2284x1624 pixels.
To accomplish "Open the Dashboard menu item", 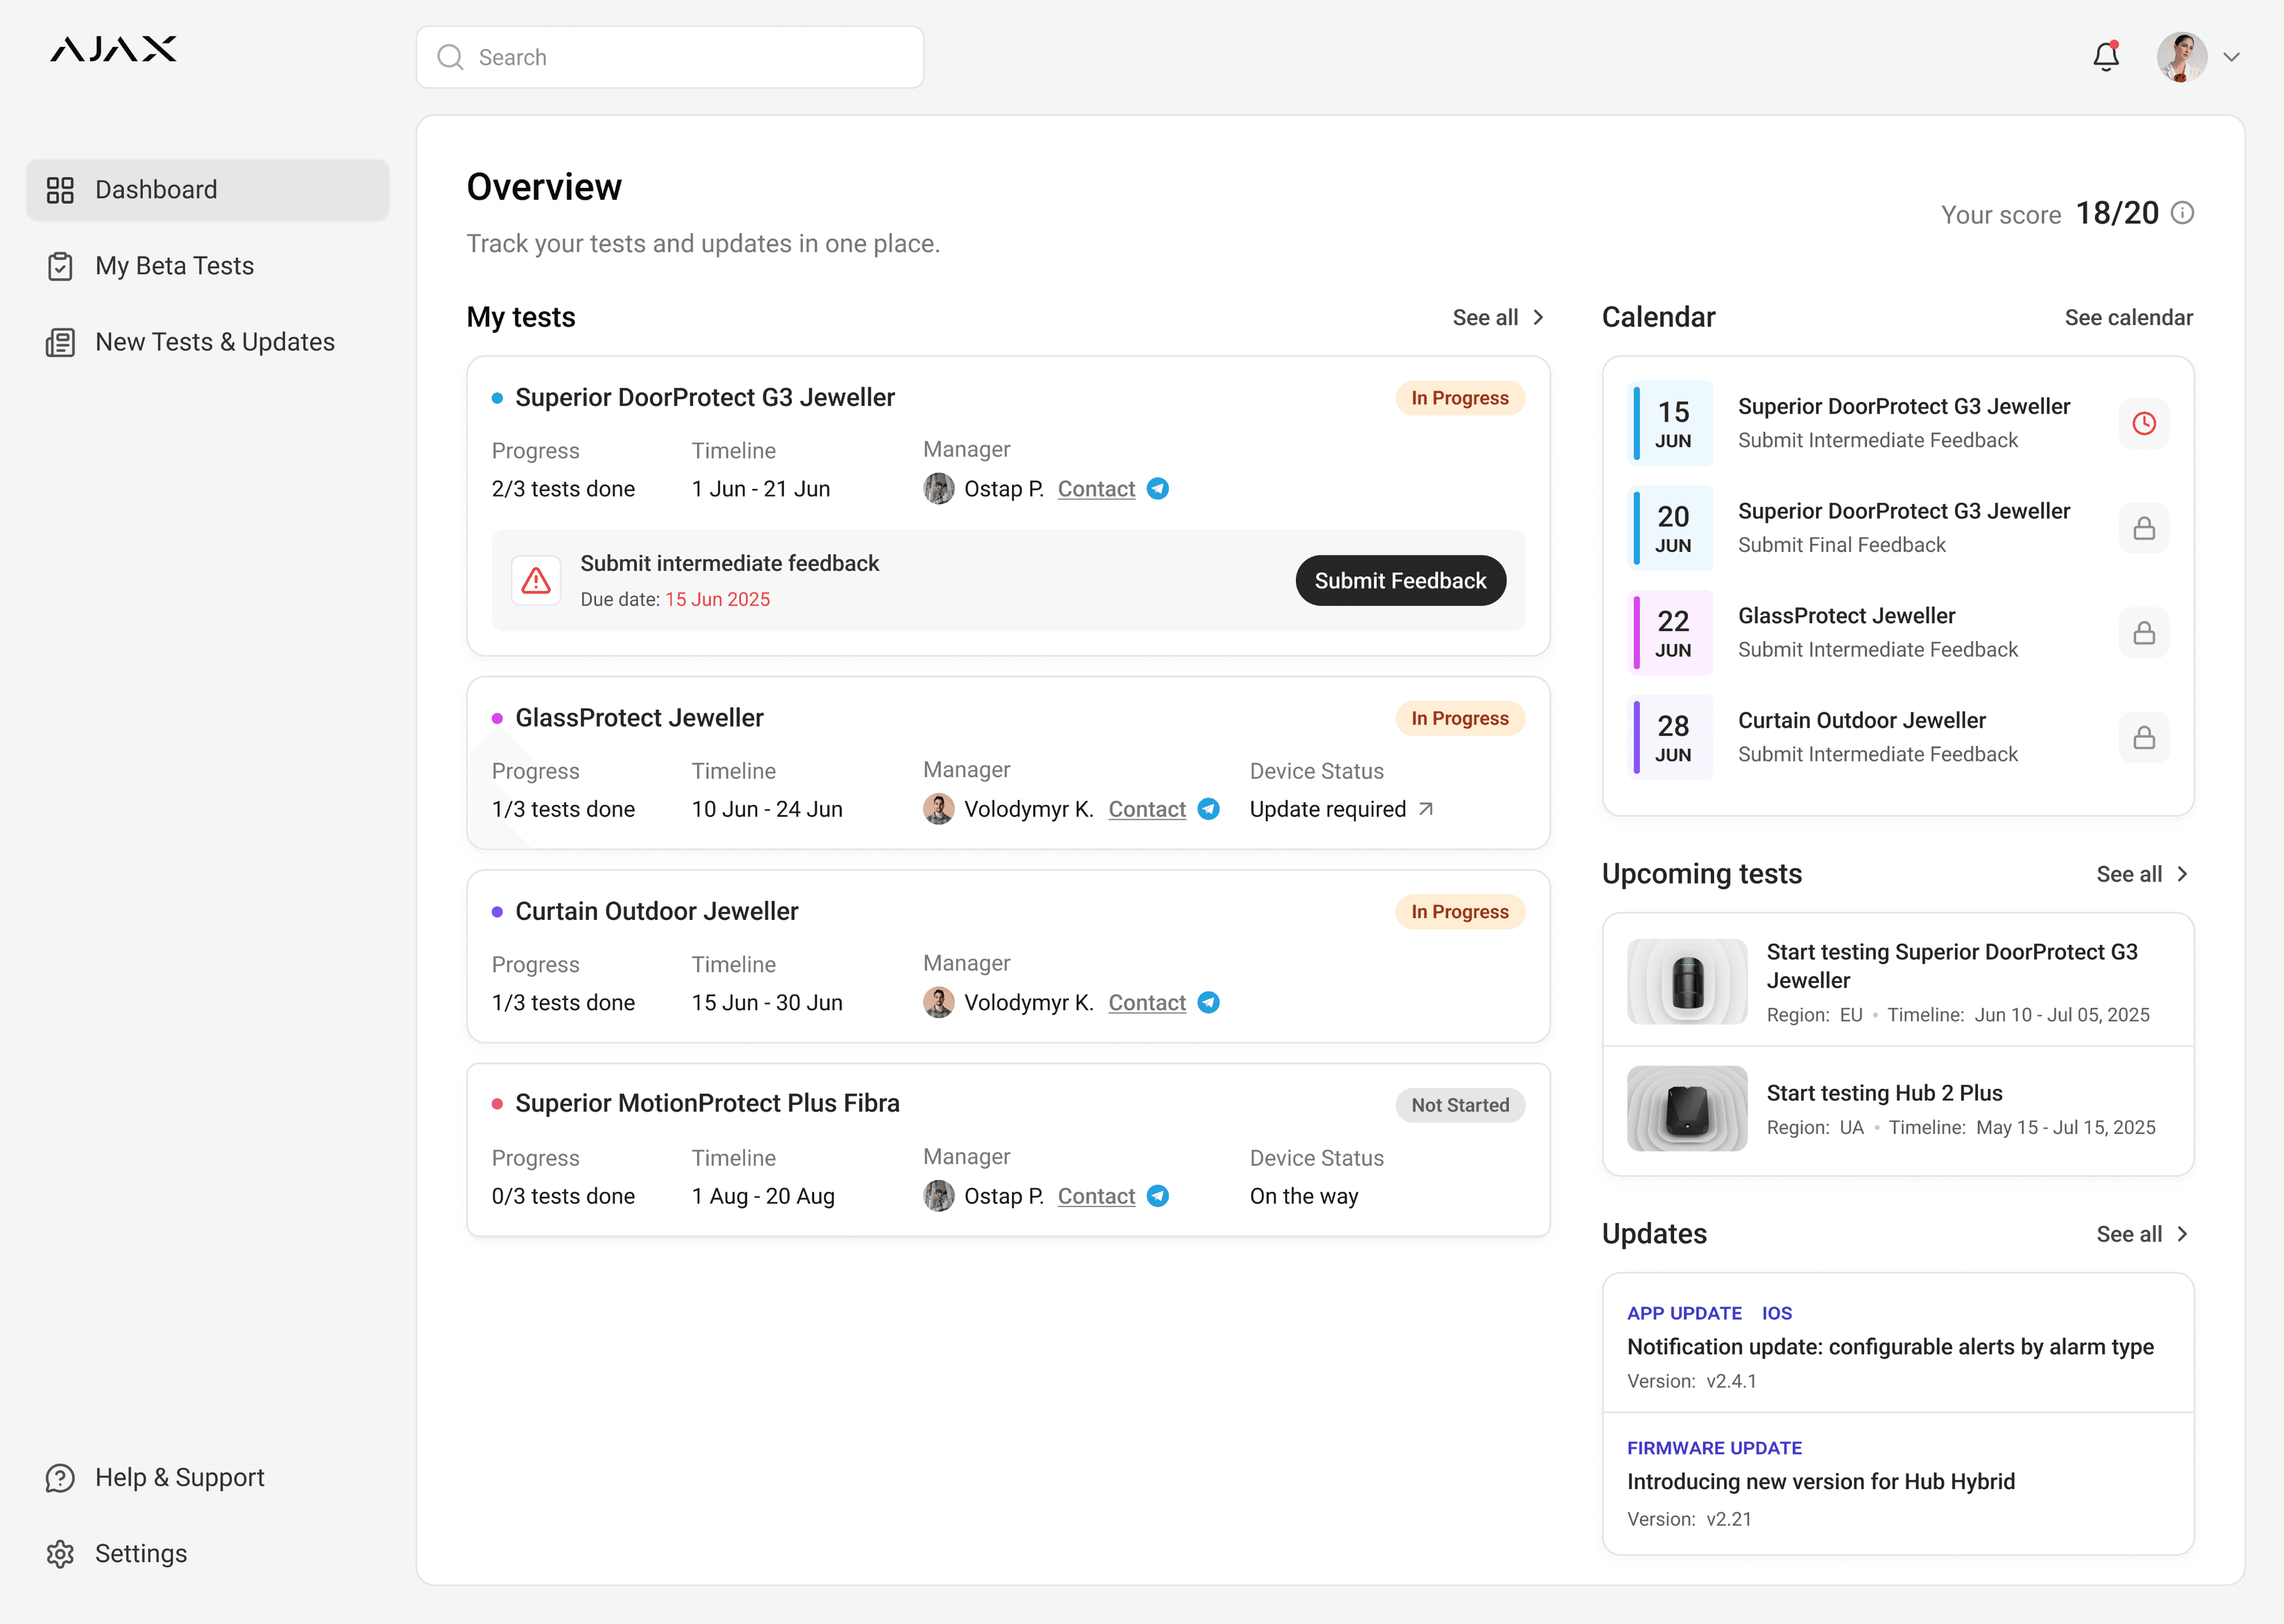I will point(207,190).
